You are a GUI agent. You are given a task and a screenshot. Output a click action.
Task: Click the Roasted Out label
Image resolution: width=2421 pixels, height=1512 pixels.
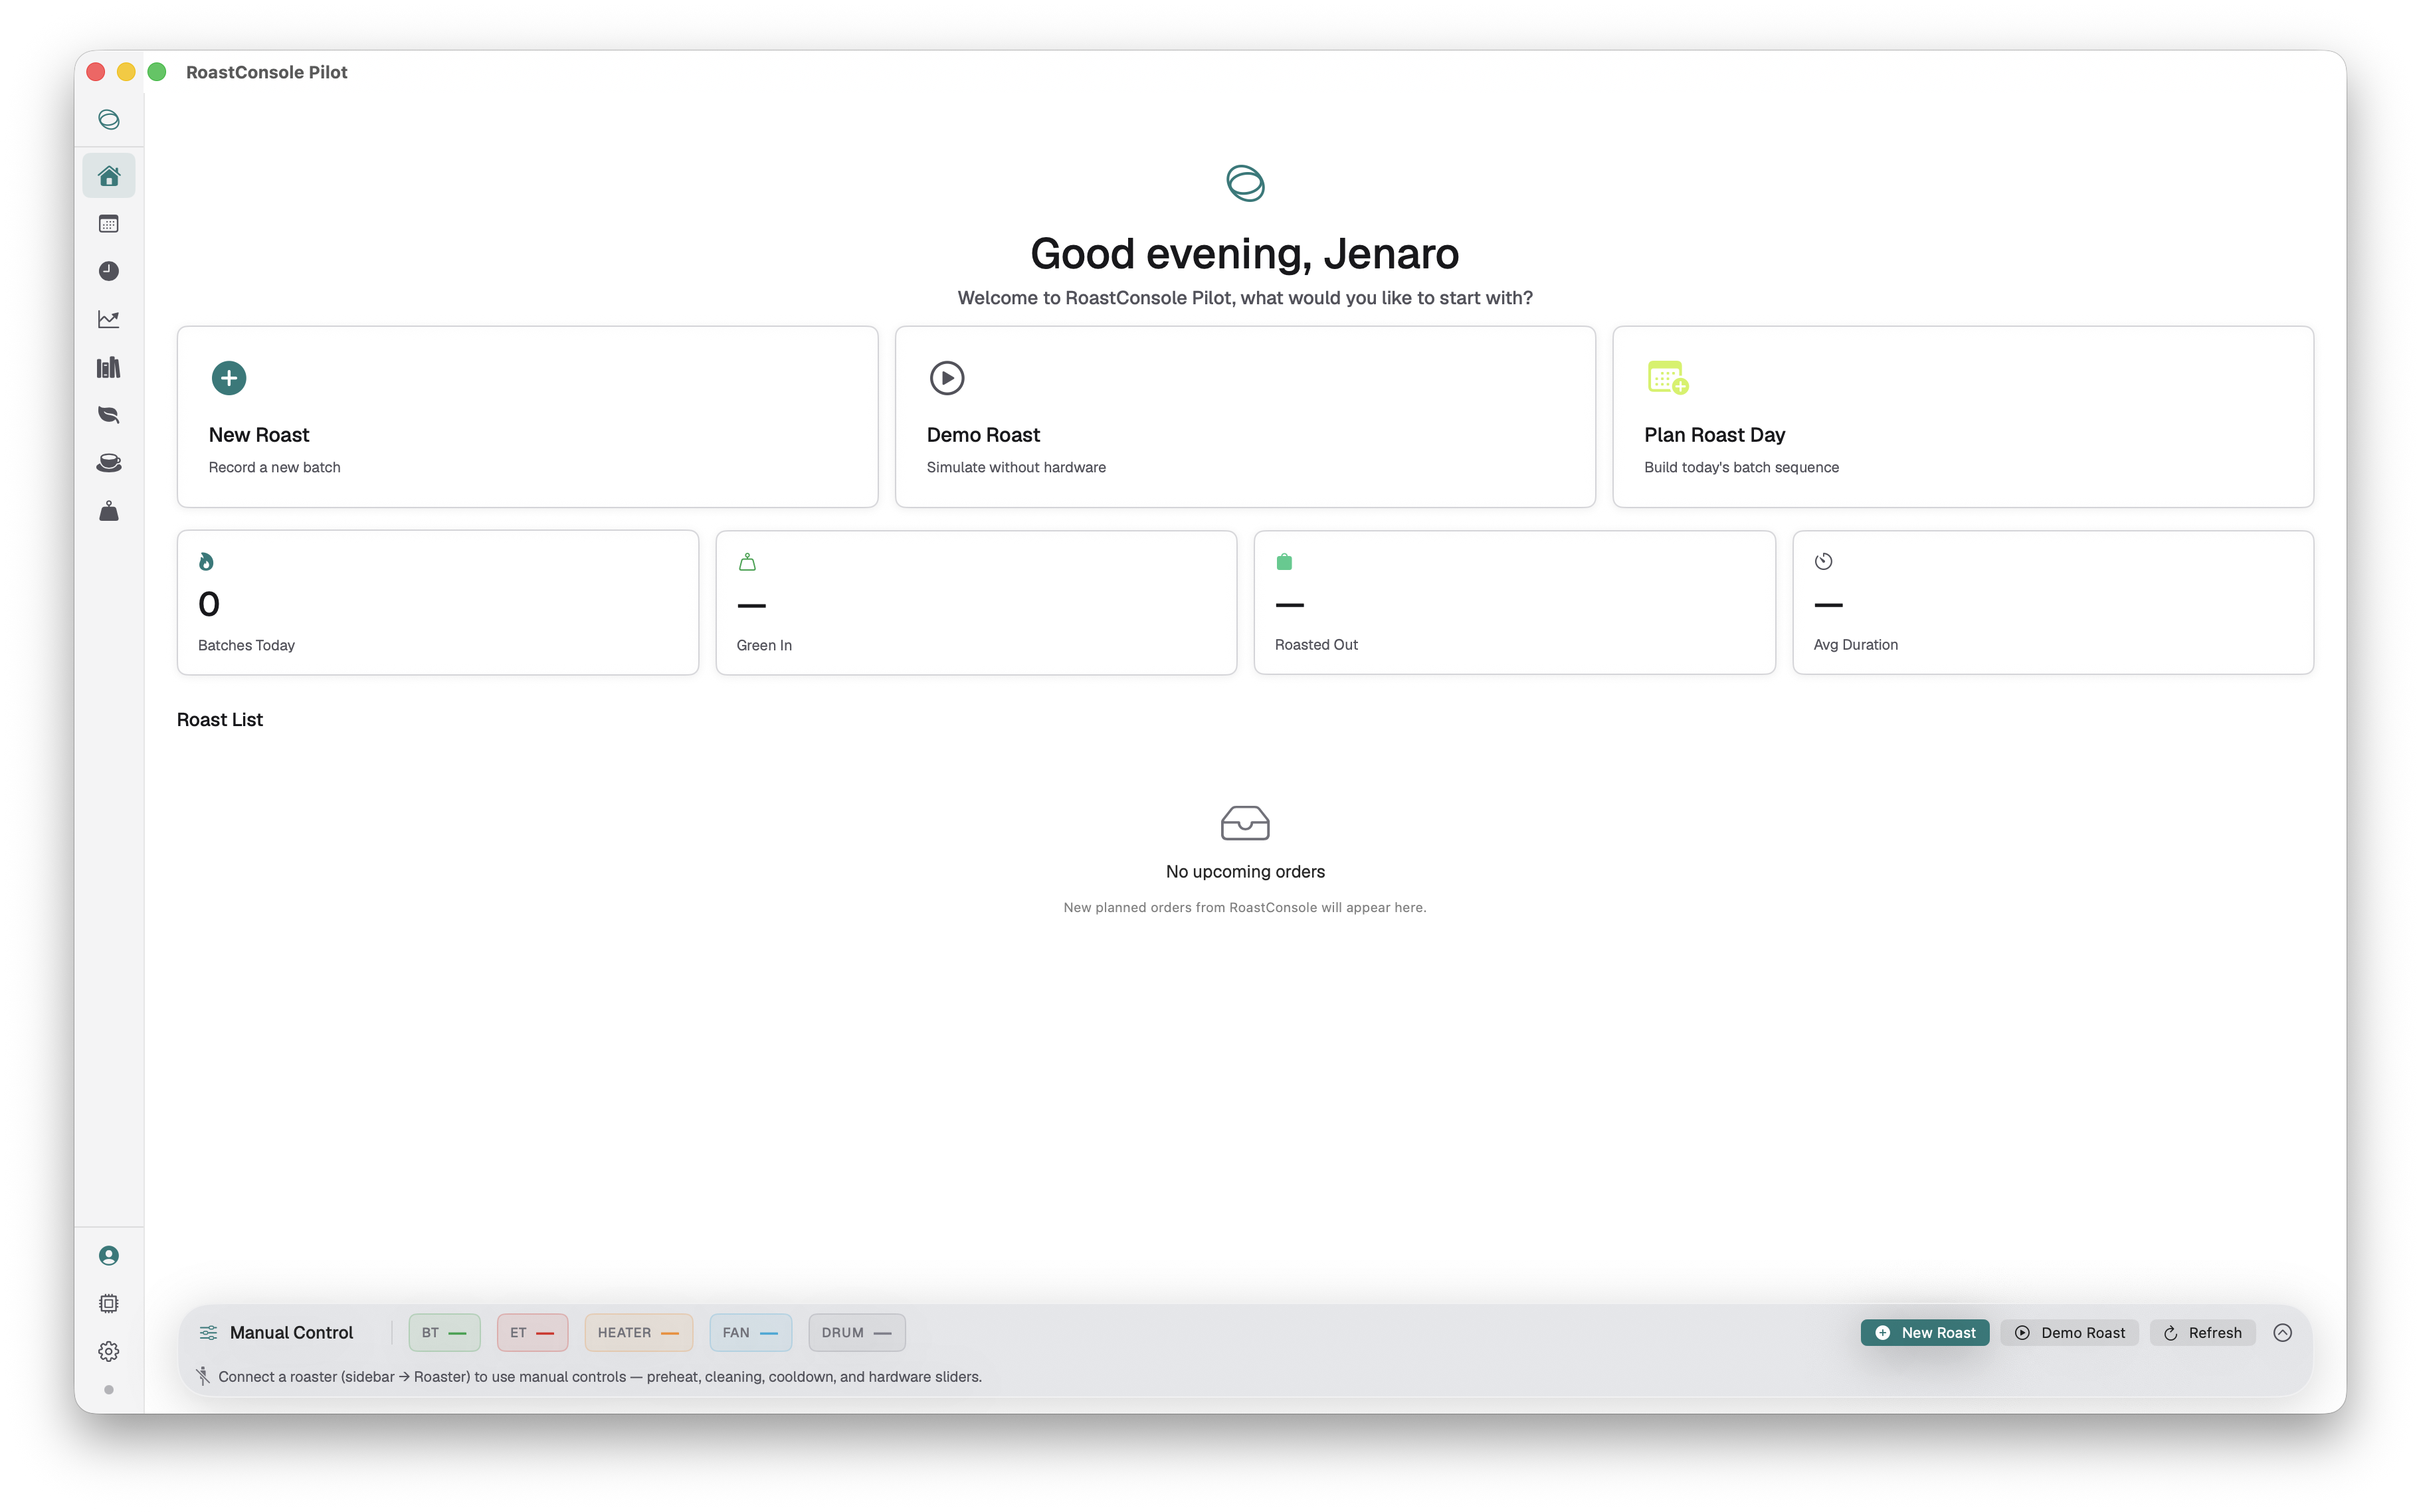pos(1316,645)
